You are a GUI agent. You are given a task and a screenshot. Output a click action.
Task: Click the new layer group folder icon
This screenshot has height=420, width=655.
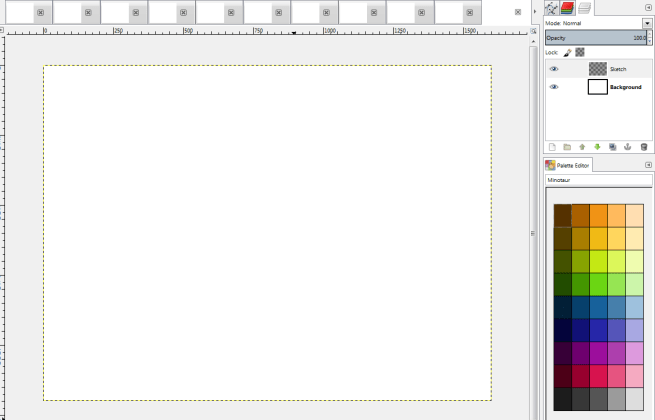click(566, 147)
